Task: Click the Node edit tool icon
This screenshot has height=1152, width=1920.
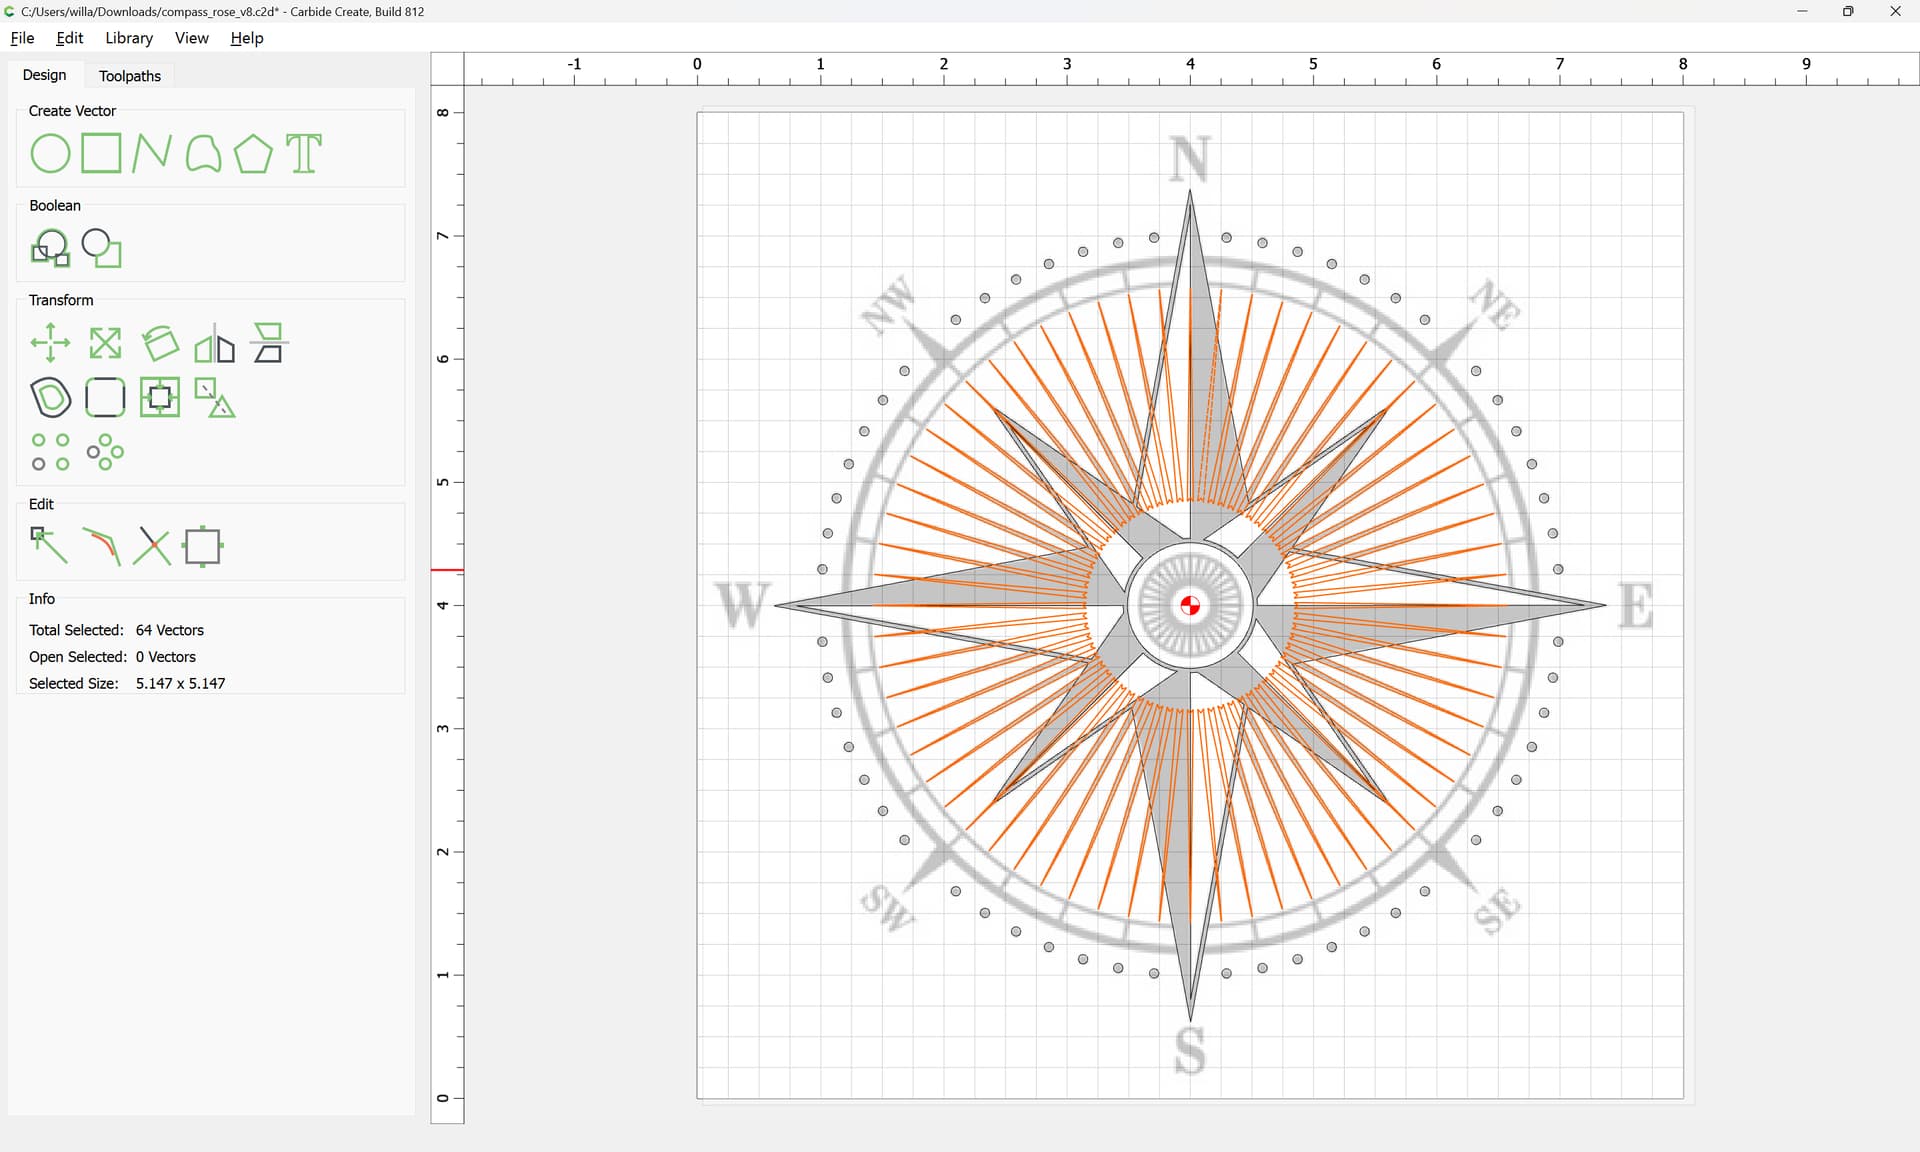Action: pos(49,546)
